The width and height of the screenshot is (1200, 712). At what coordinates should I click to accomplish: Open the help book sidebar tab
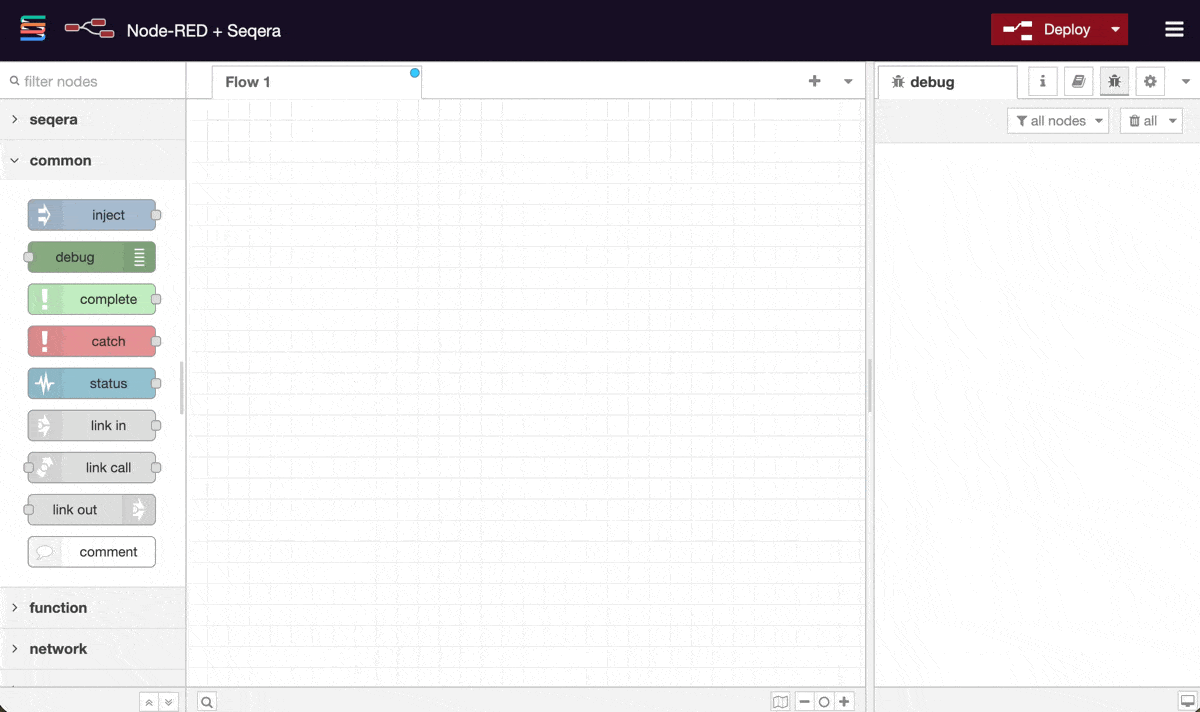point(1078,82)
